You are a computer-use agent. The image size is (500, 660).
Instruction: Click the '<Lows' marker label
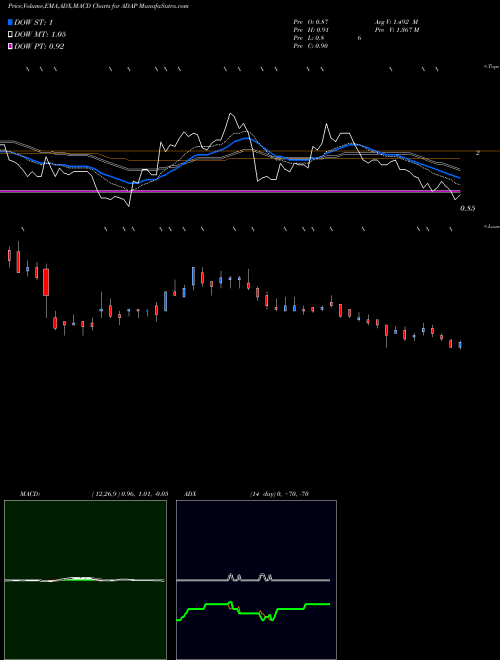pyautogui.click(x=491, y=226)
